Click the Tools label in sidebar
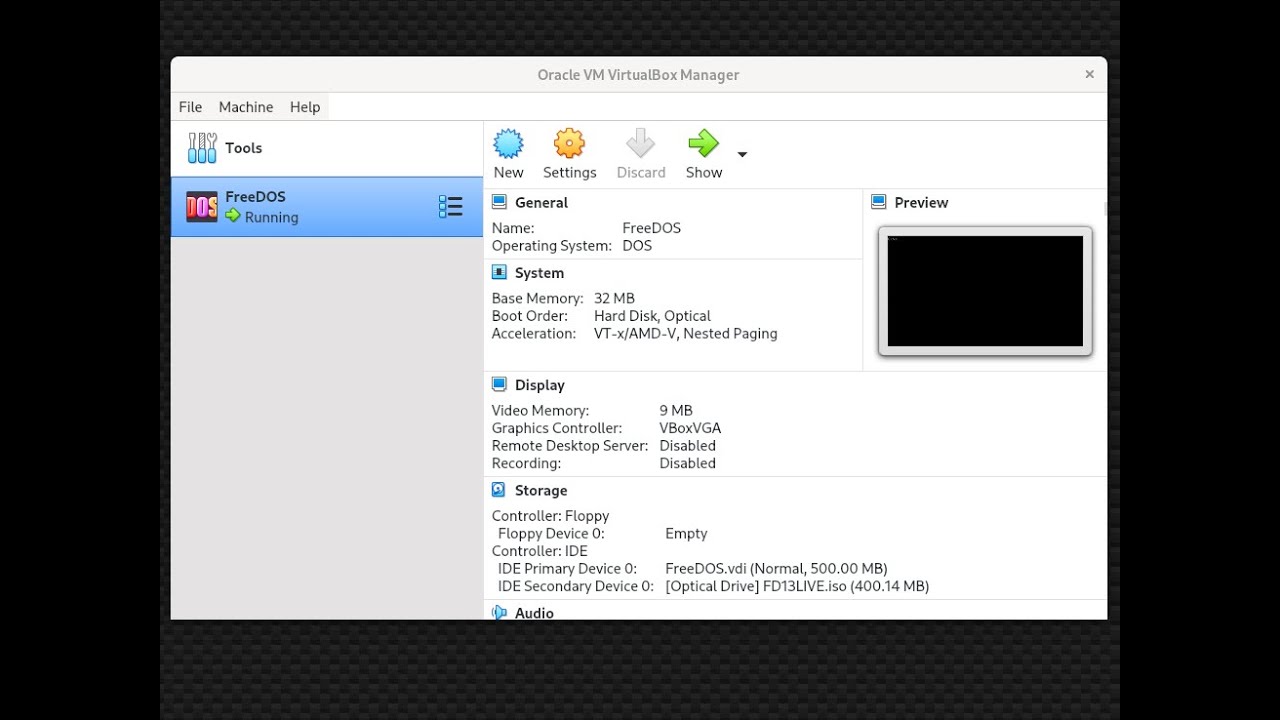 [x=243, y=148]
